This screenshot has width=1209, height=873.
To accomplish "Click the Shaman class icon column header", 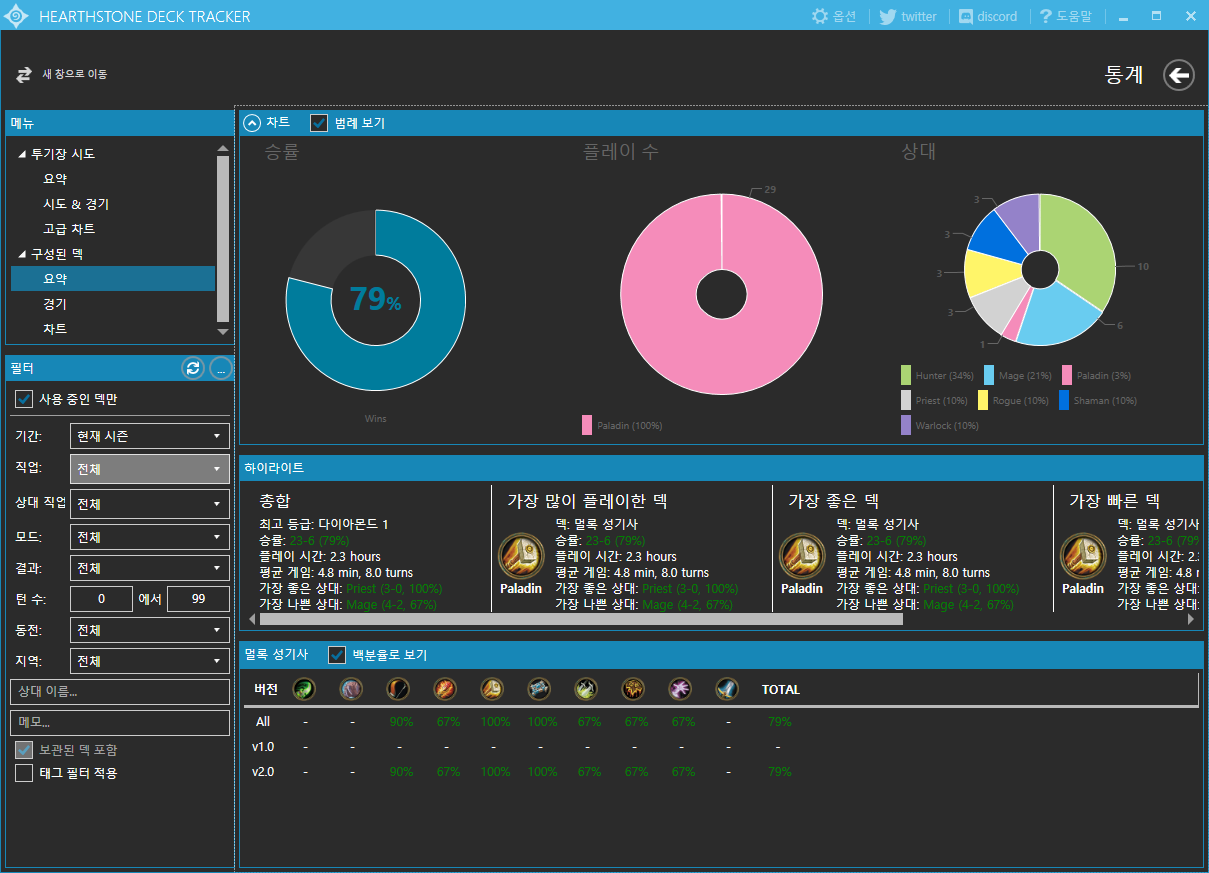I will click(x=633, y=689).
